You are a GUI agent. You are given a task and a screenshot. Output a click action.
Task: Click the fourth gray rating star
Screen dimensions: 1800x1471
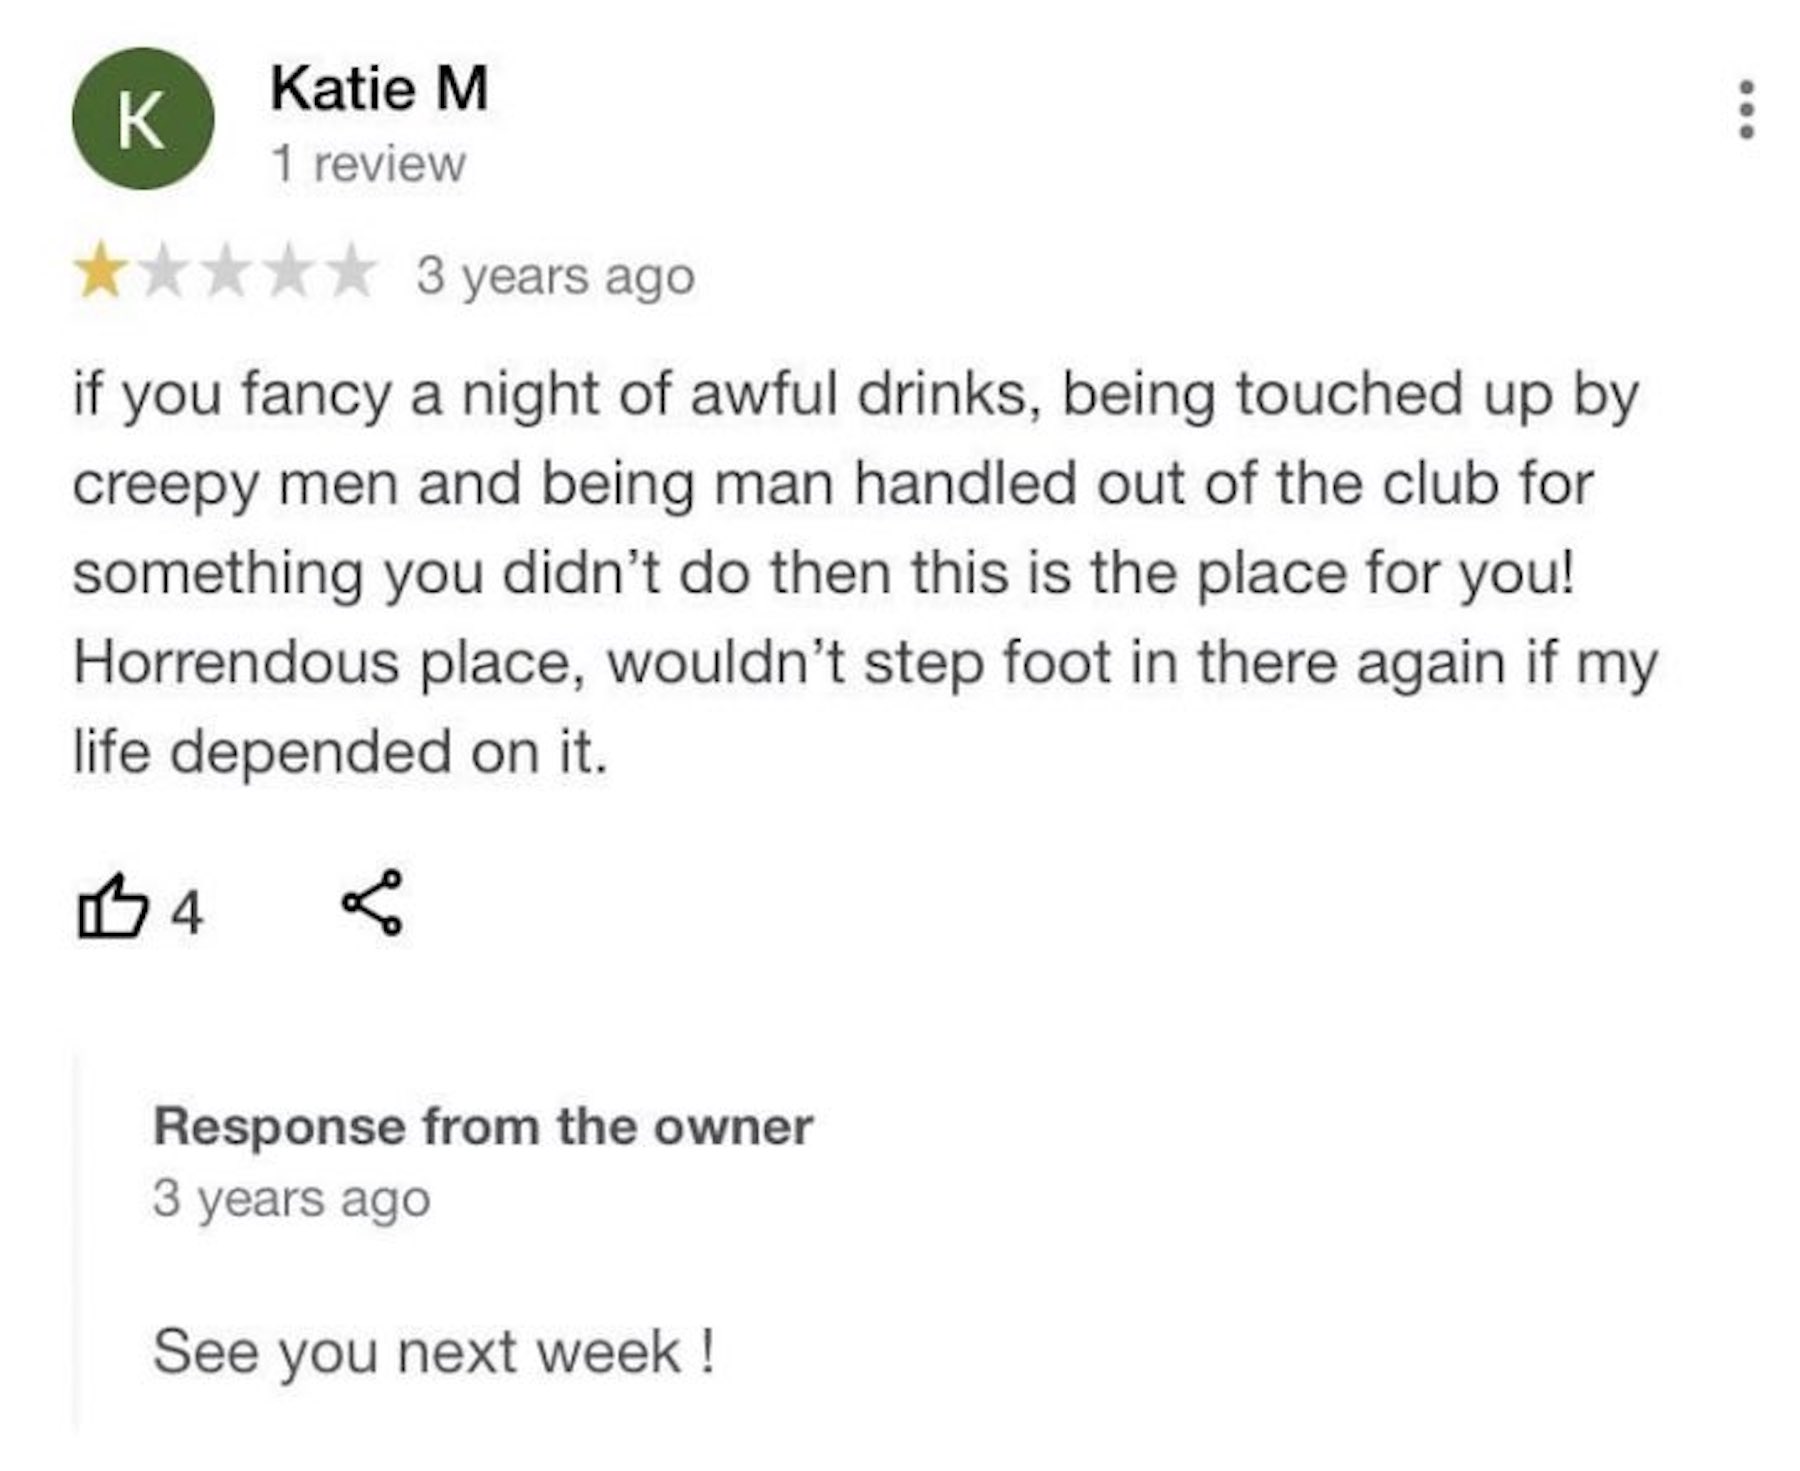pyautogui.click(x=290, y=275)
